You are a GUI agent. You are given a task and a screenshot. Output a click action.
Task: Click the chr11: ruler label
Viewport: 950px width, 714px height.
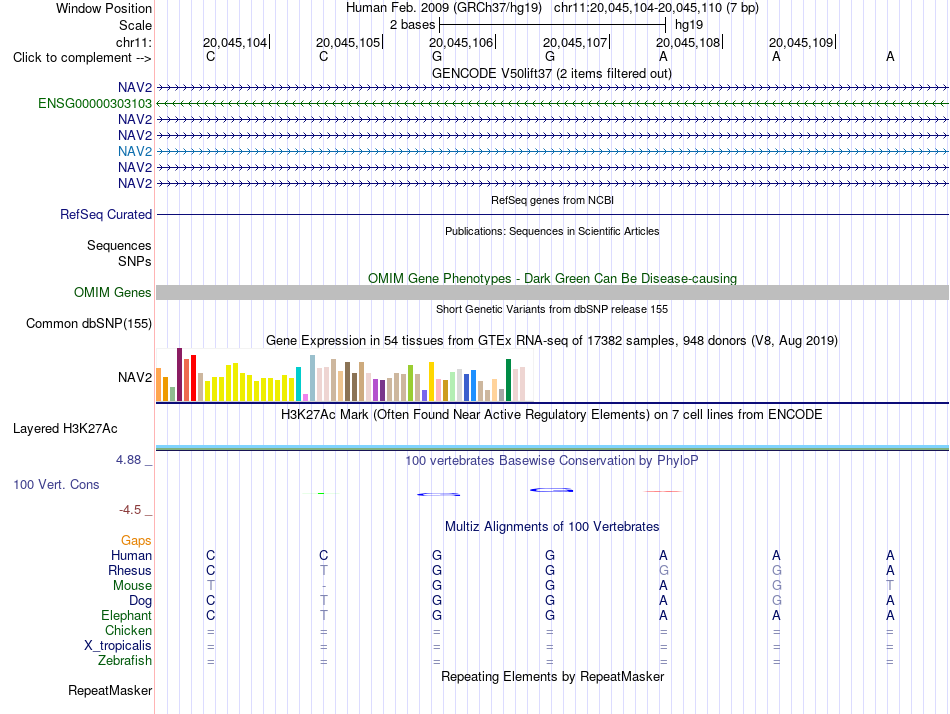click(134, 42)
